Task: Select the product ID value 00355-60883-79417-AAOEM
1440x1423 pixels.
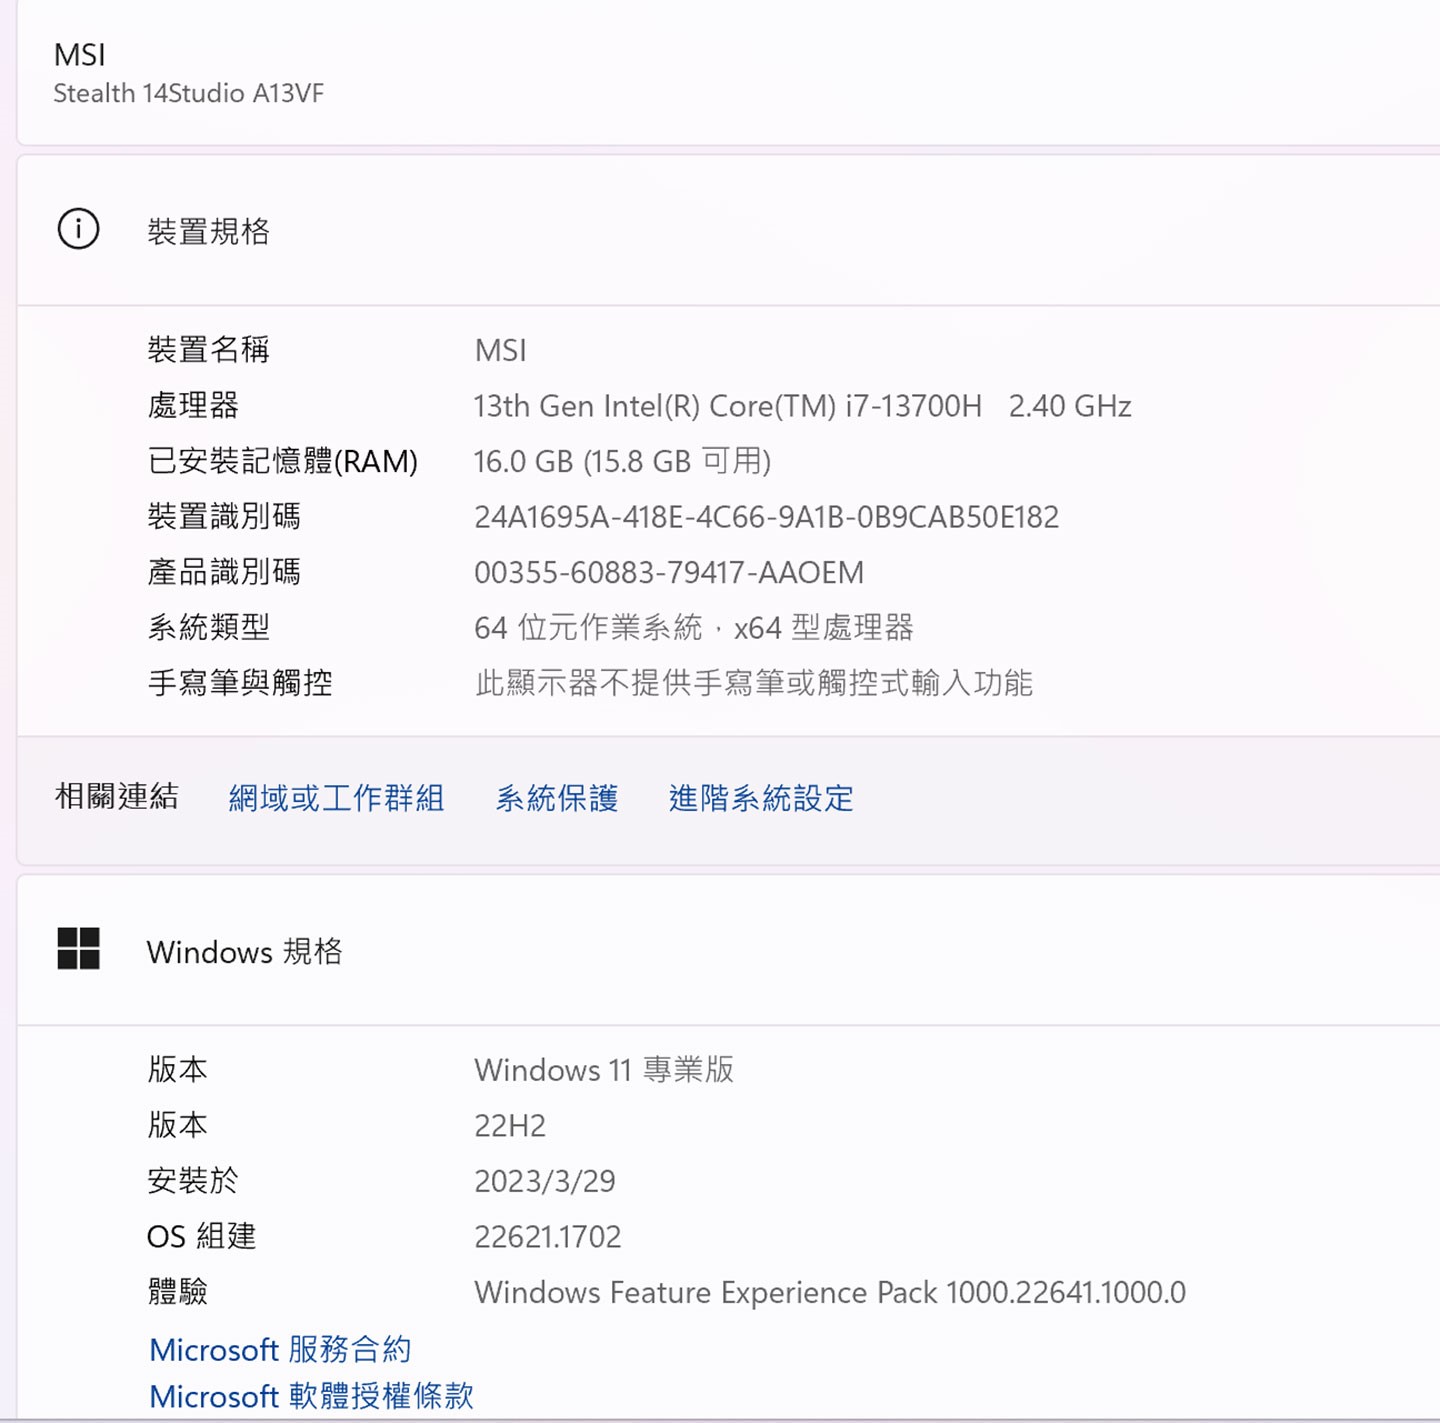Action: tap(669, 572)
